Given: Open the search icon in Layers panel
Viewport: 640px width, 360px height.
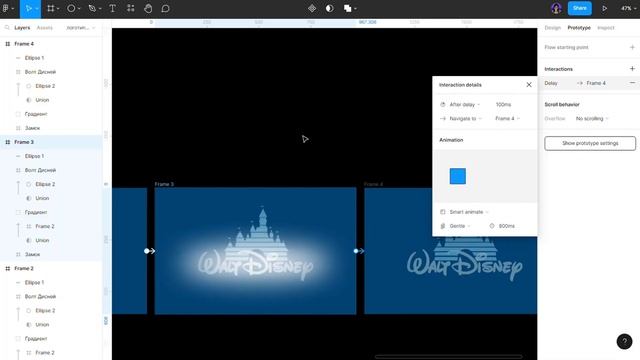Looking at the screenshot, I should tap(7, 28).
